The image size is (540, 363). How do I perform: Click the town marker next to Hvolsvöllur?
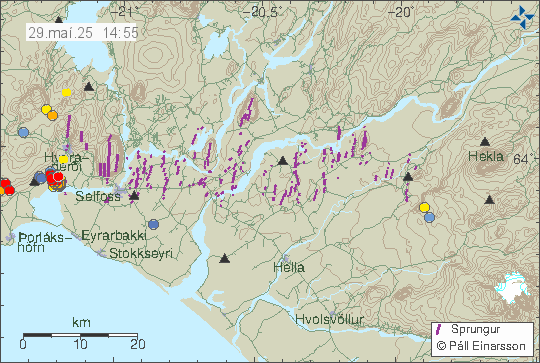click(333, 314)
